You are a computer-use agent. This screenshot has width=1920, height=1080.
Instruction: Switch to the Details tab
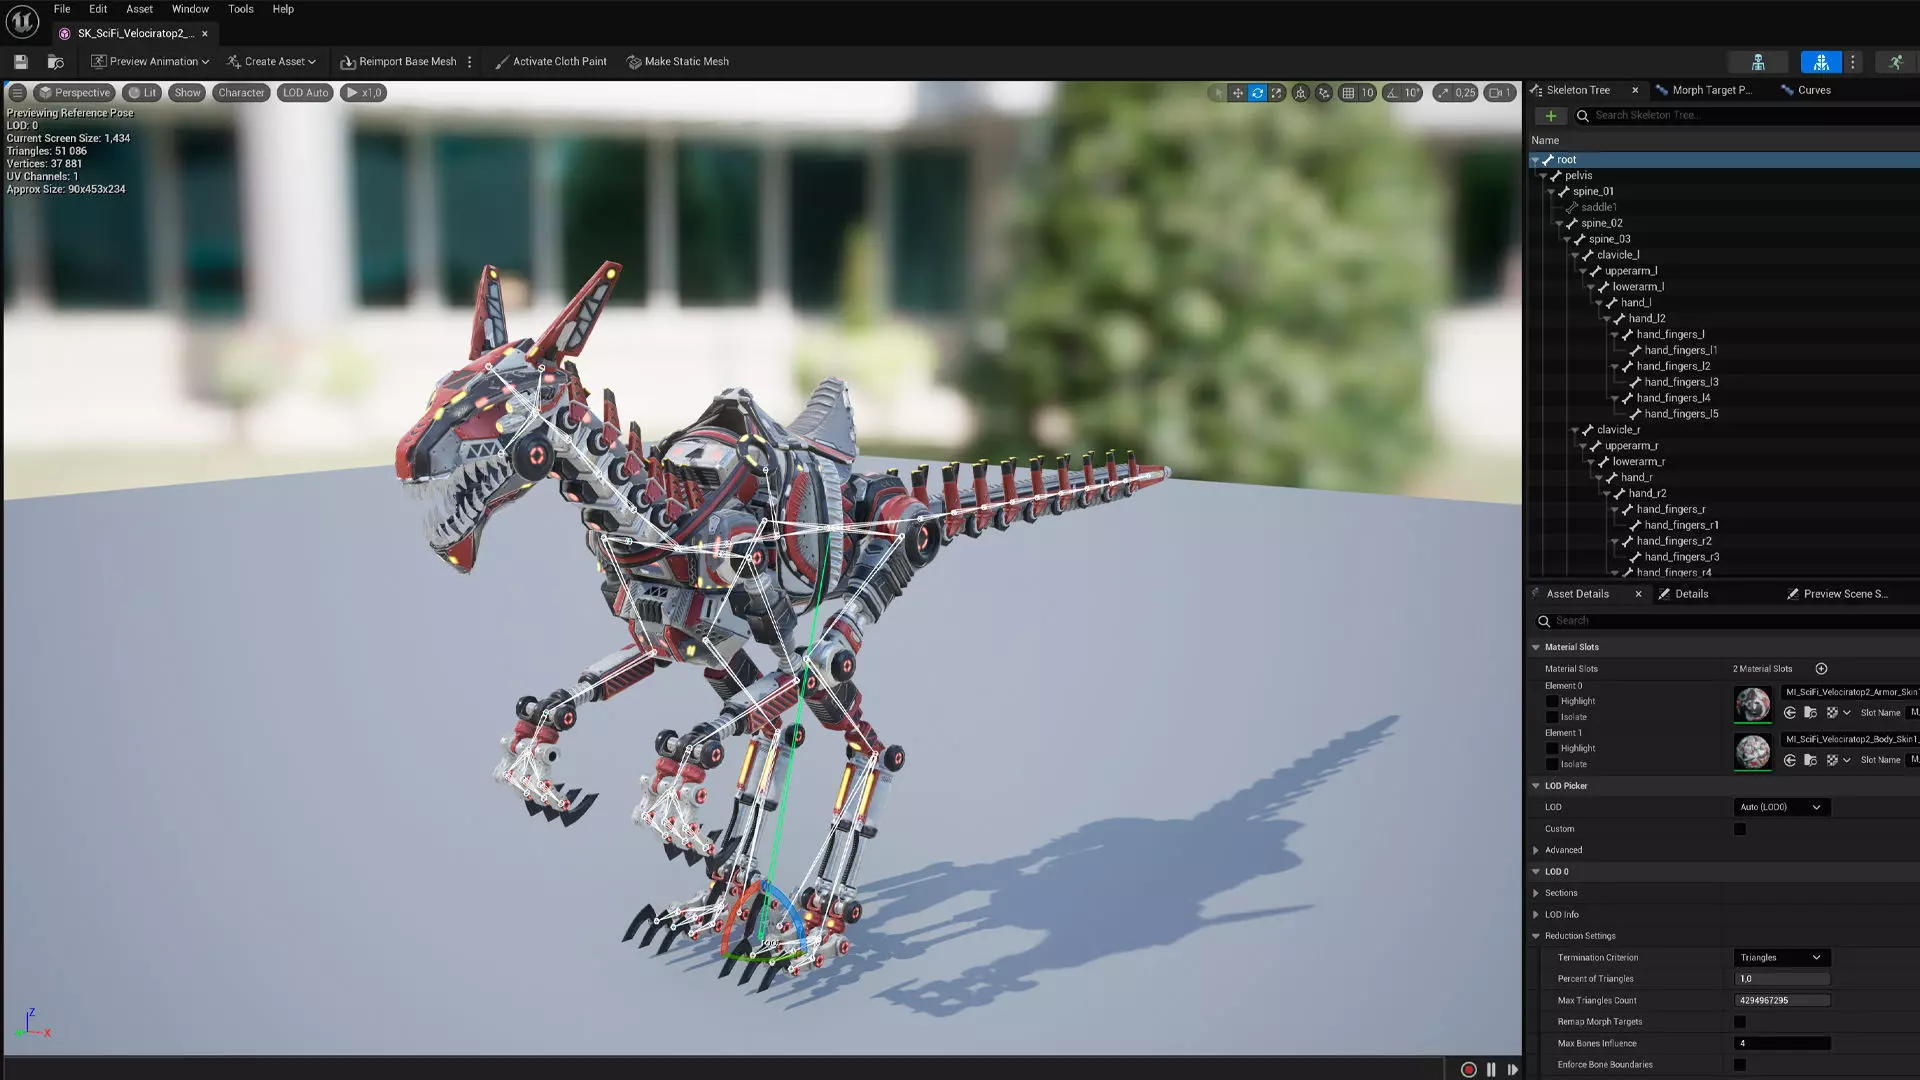1683,594
